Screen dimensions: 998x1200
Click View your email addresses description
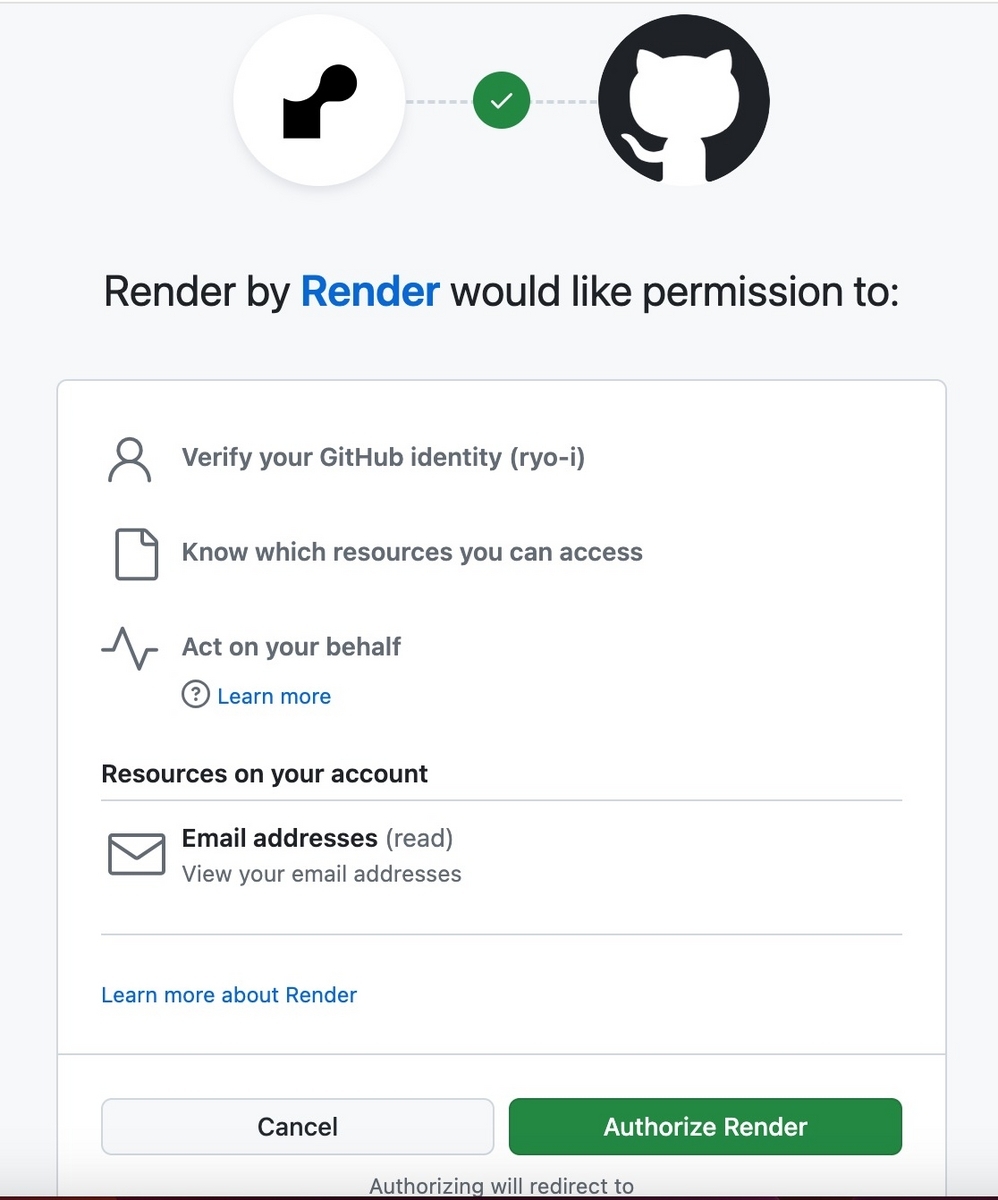[322, 874]
